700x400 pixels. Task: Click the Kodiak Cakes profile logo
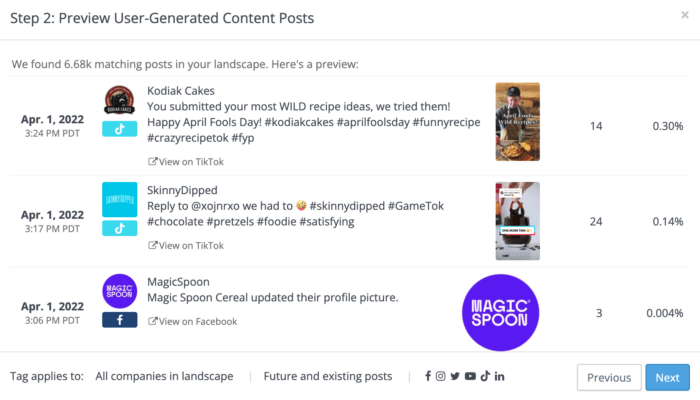(x=119, y=102)
